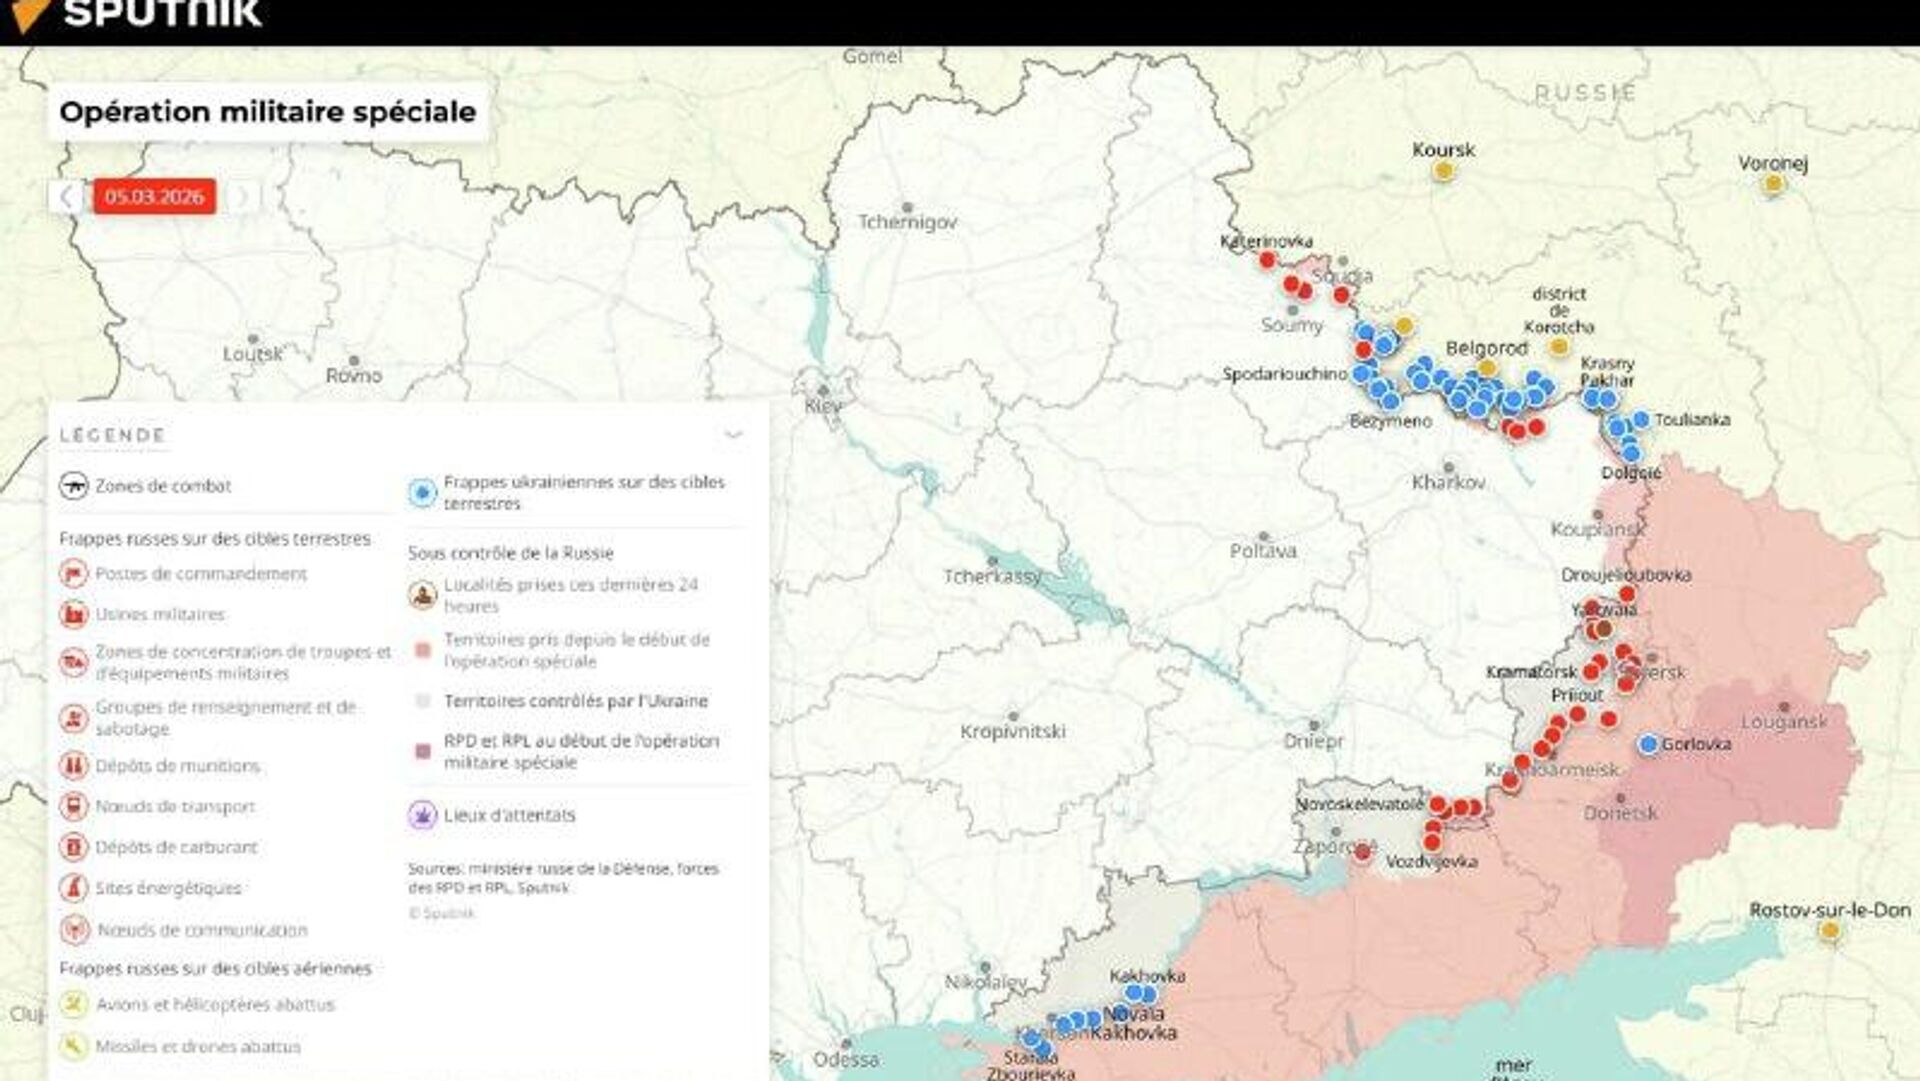Click the Frappes ukrainiennes blue marker icon
This screenshot has width=1920, height=1081.
[x=422, y=492]
